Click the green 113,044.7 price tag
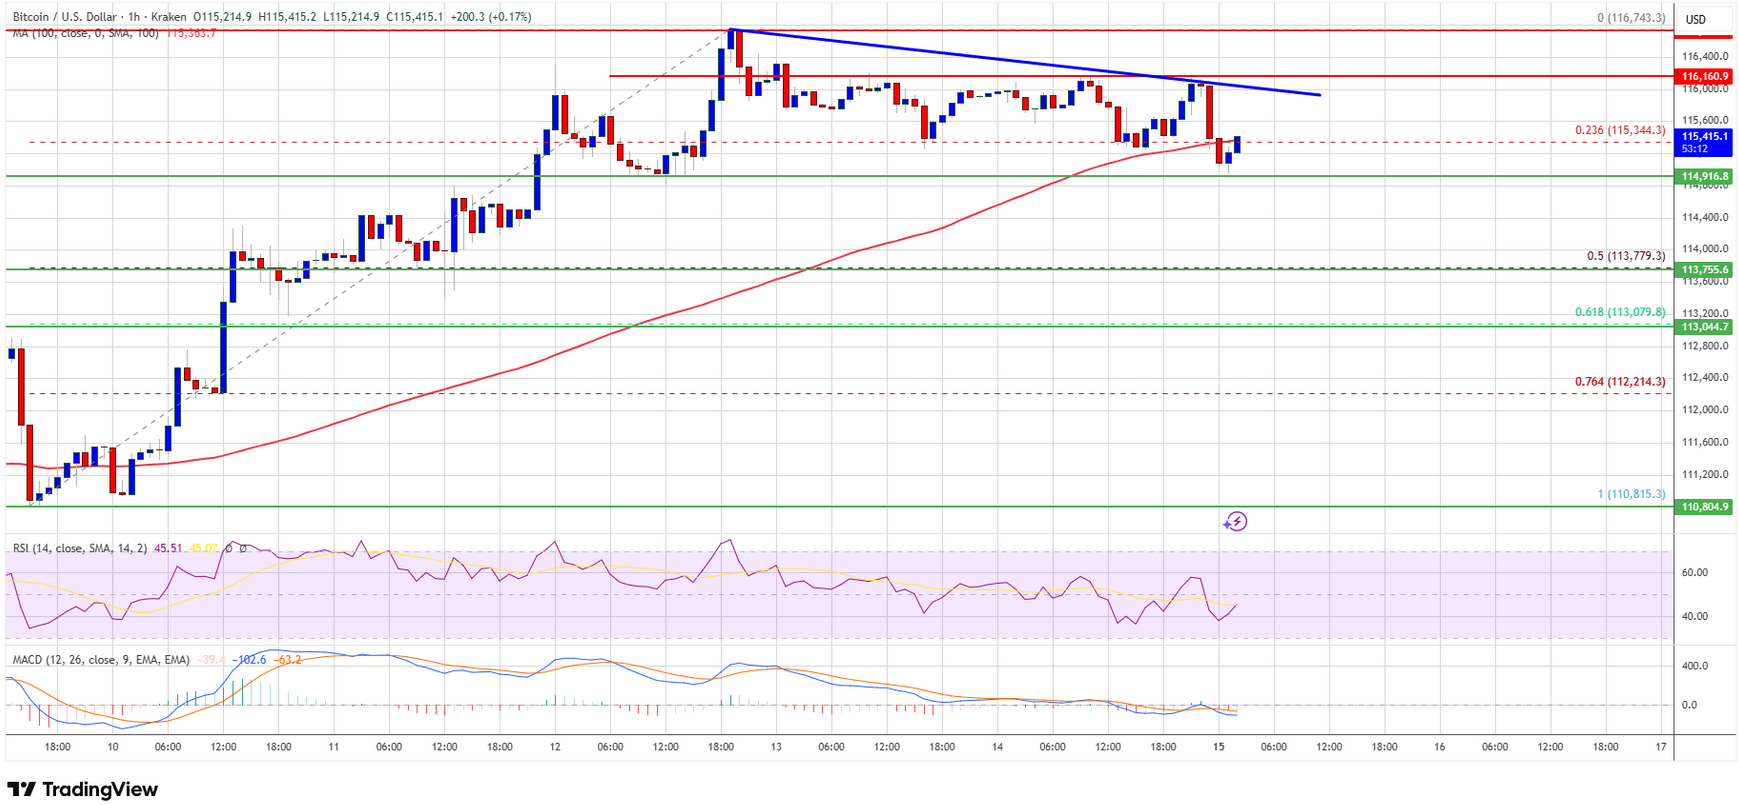This screenshot has height=805, width=1739. coord(1705,327)
